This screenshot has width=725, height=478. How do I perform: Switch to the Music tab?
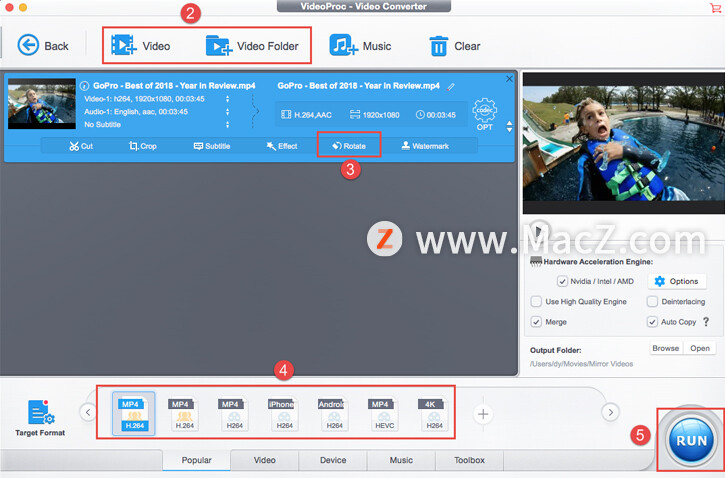pos(401,460)
